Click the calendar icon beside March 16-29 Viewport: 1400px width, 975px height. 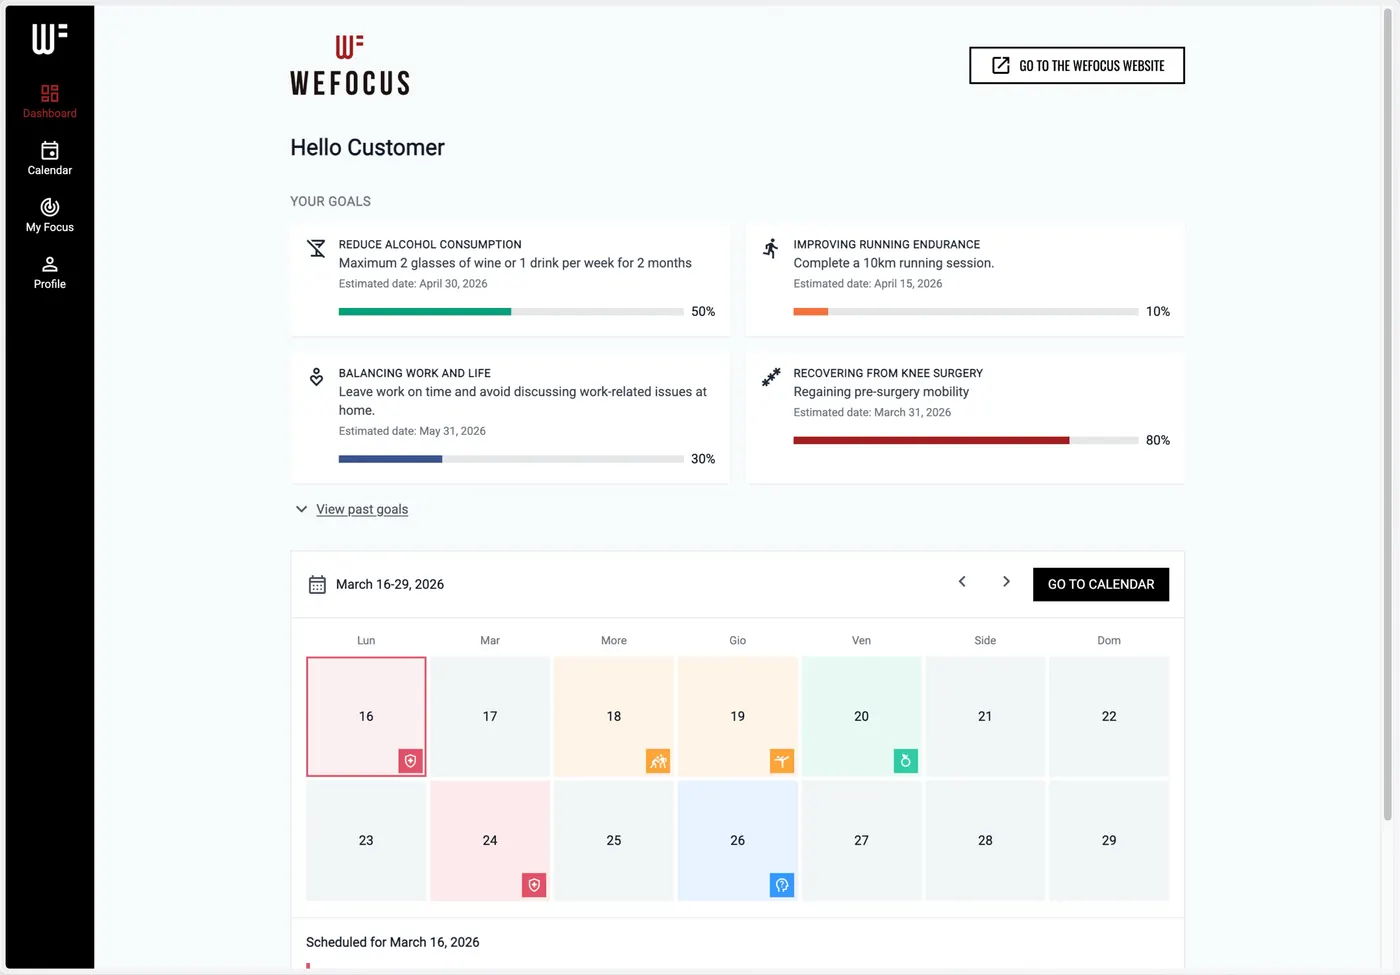[317, 585]
